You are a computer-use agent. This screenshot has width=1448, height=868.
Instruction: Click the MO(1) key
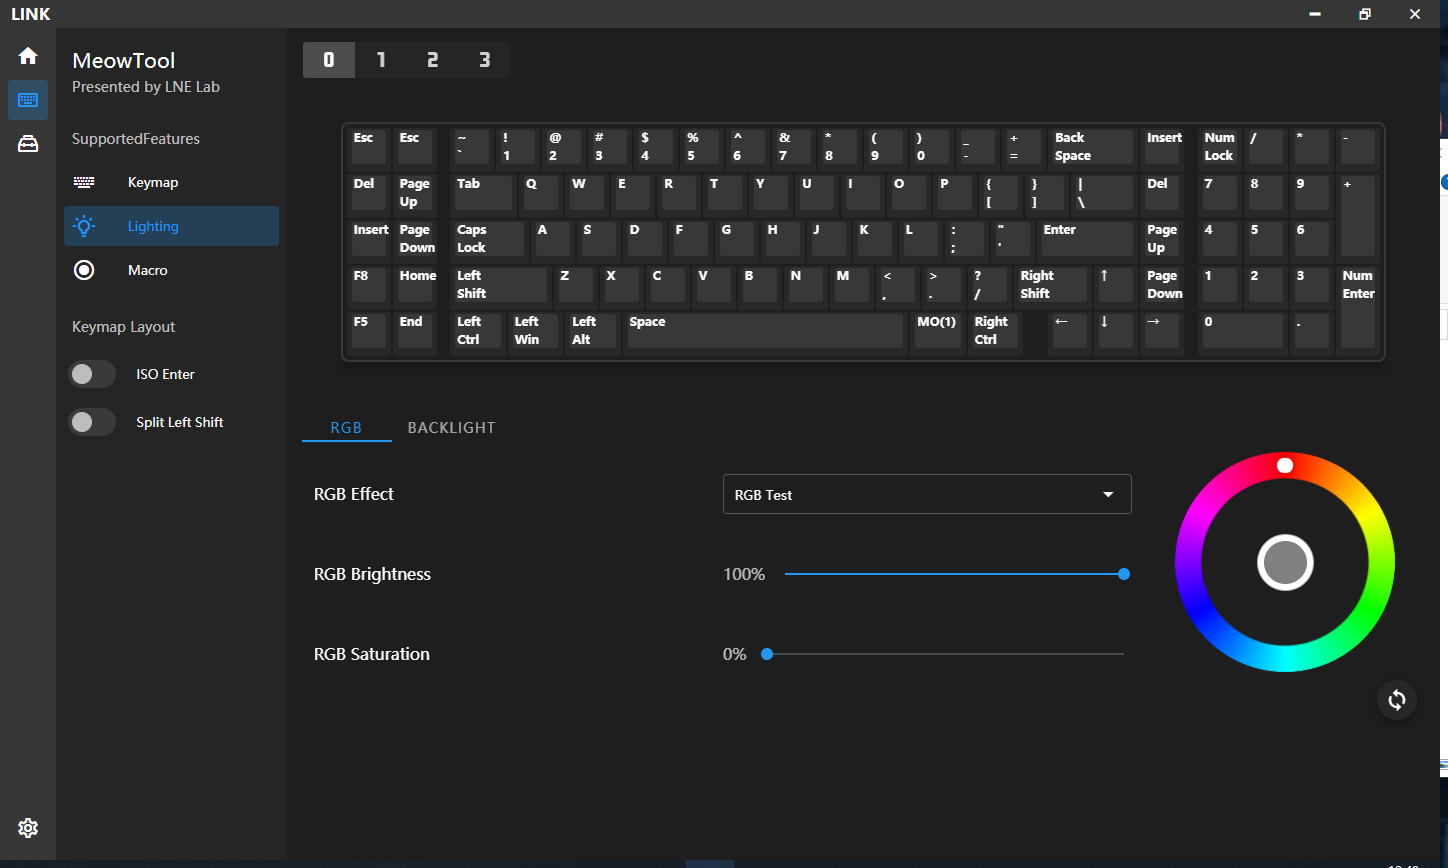(937, 331)
